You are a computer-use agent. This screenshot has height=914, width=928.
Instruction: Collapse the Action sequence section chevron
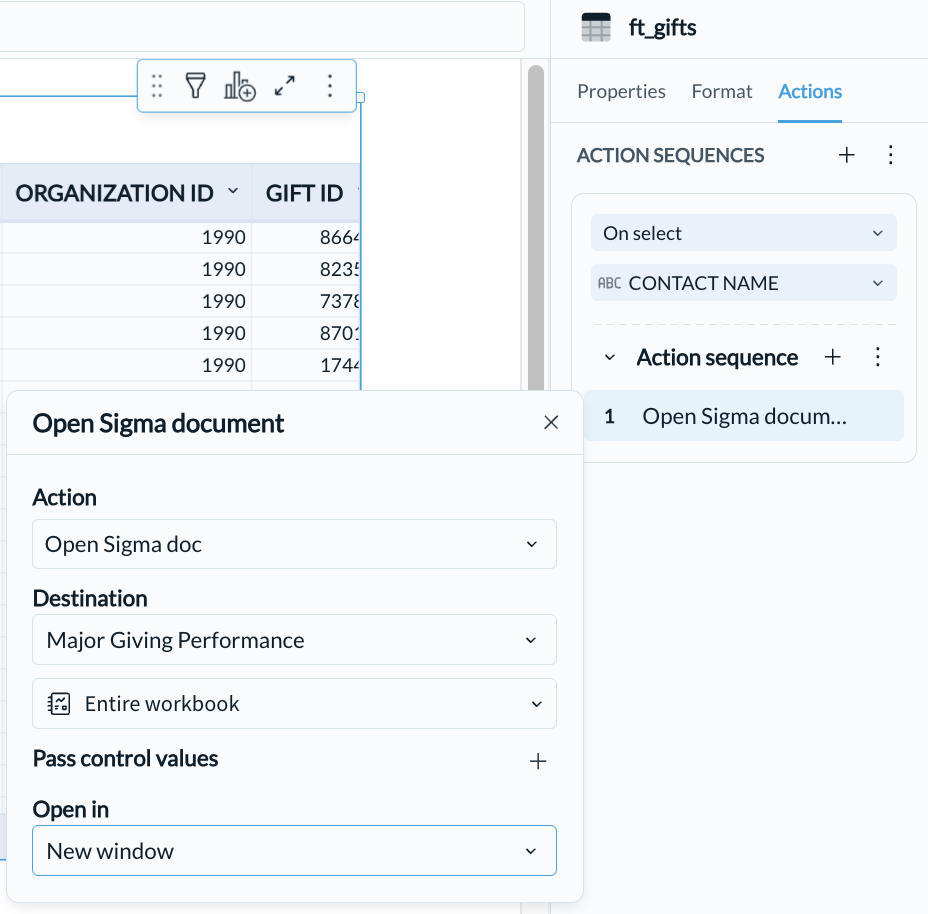610,358
